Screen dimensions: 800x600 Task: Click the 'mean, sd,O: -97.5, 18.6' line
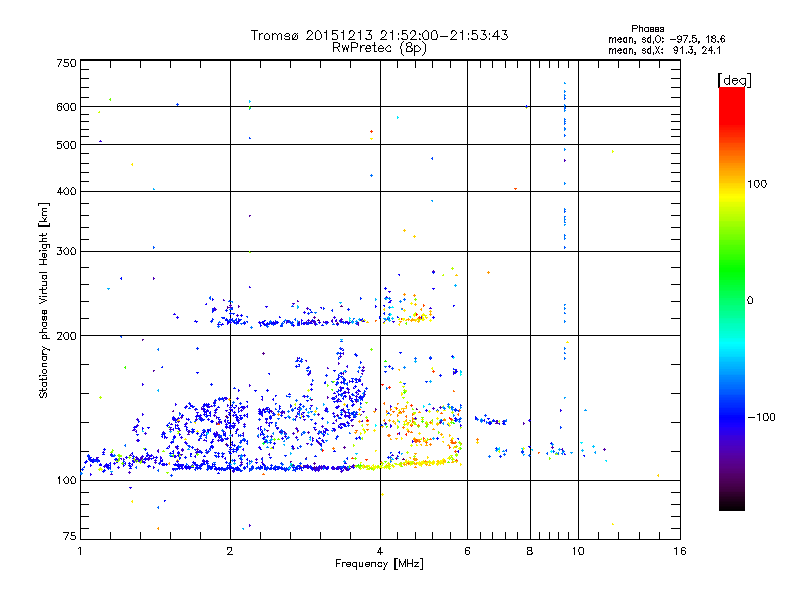pos(666,39)
